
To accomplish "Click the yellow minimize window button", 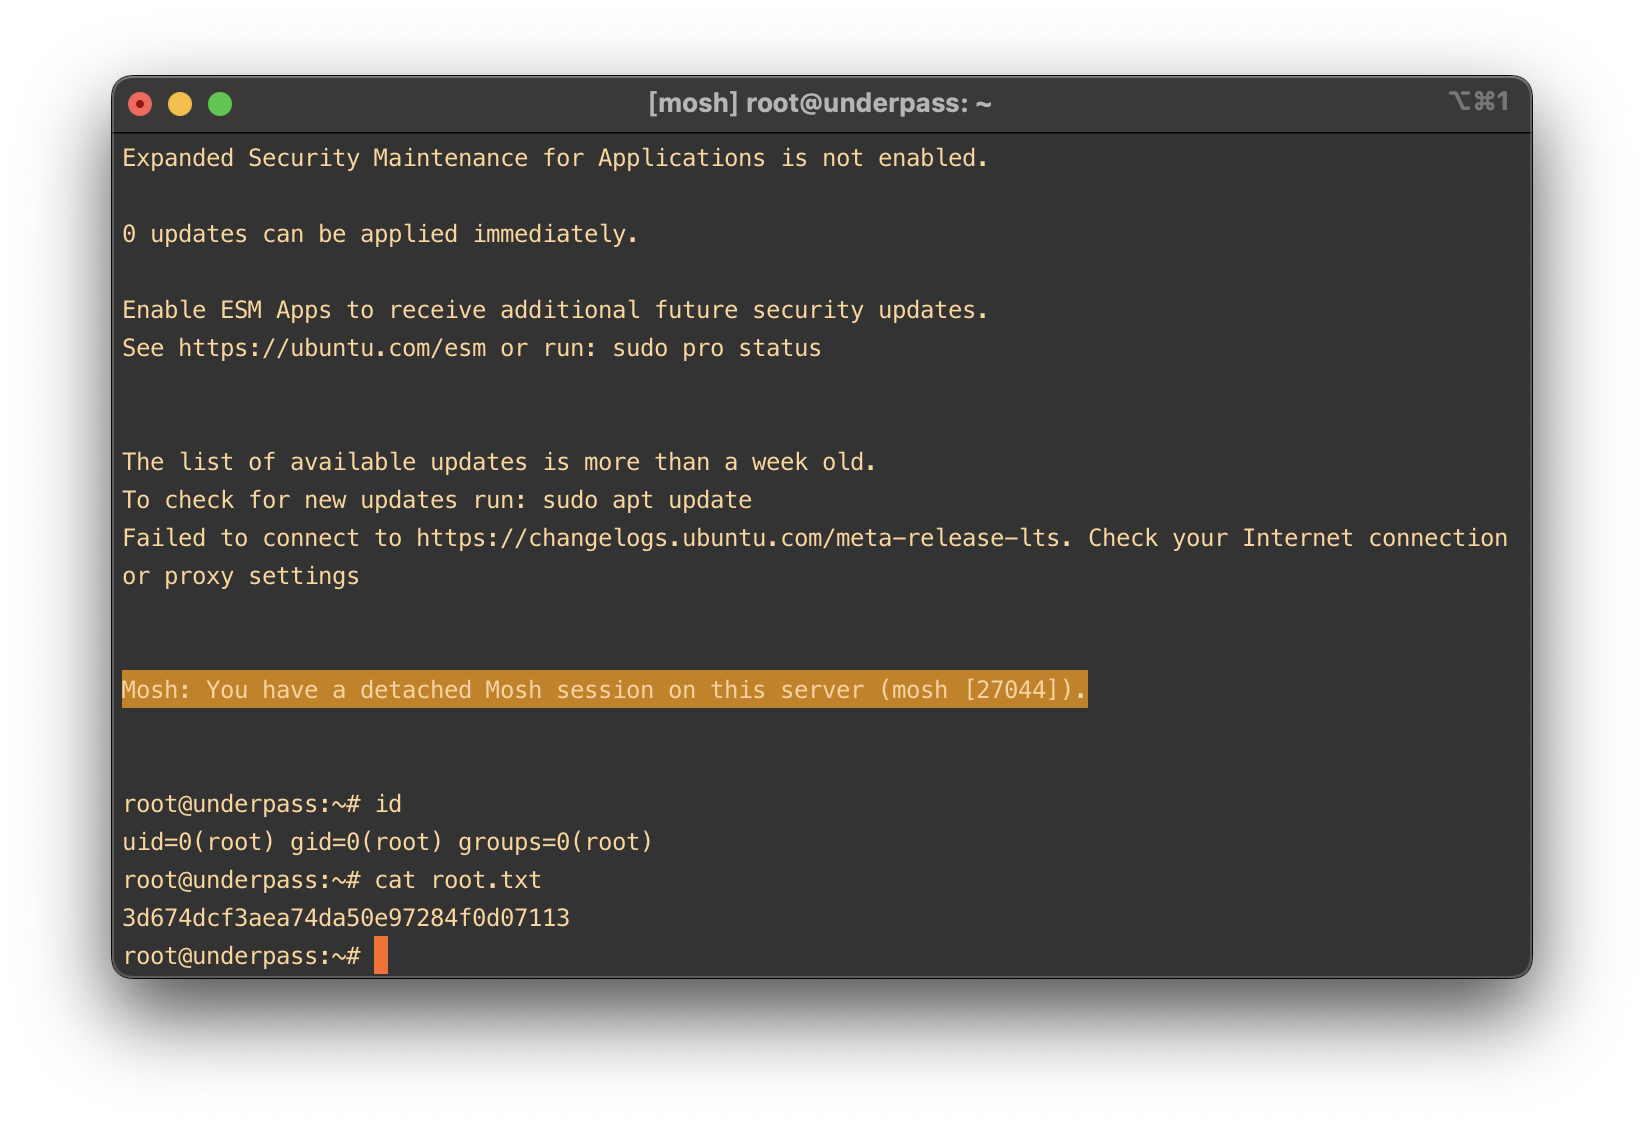I will (x=180, y=104).
